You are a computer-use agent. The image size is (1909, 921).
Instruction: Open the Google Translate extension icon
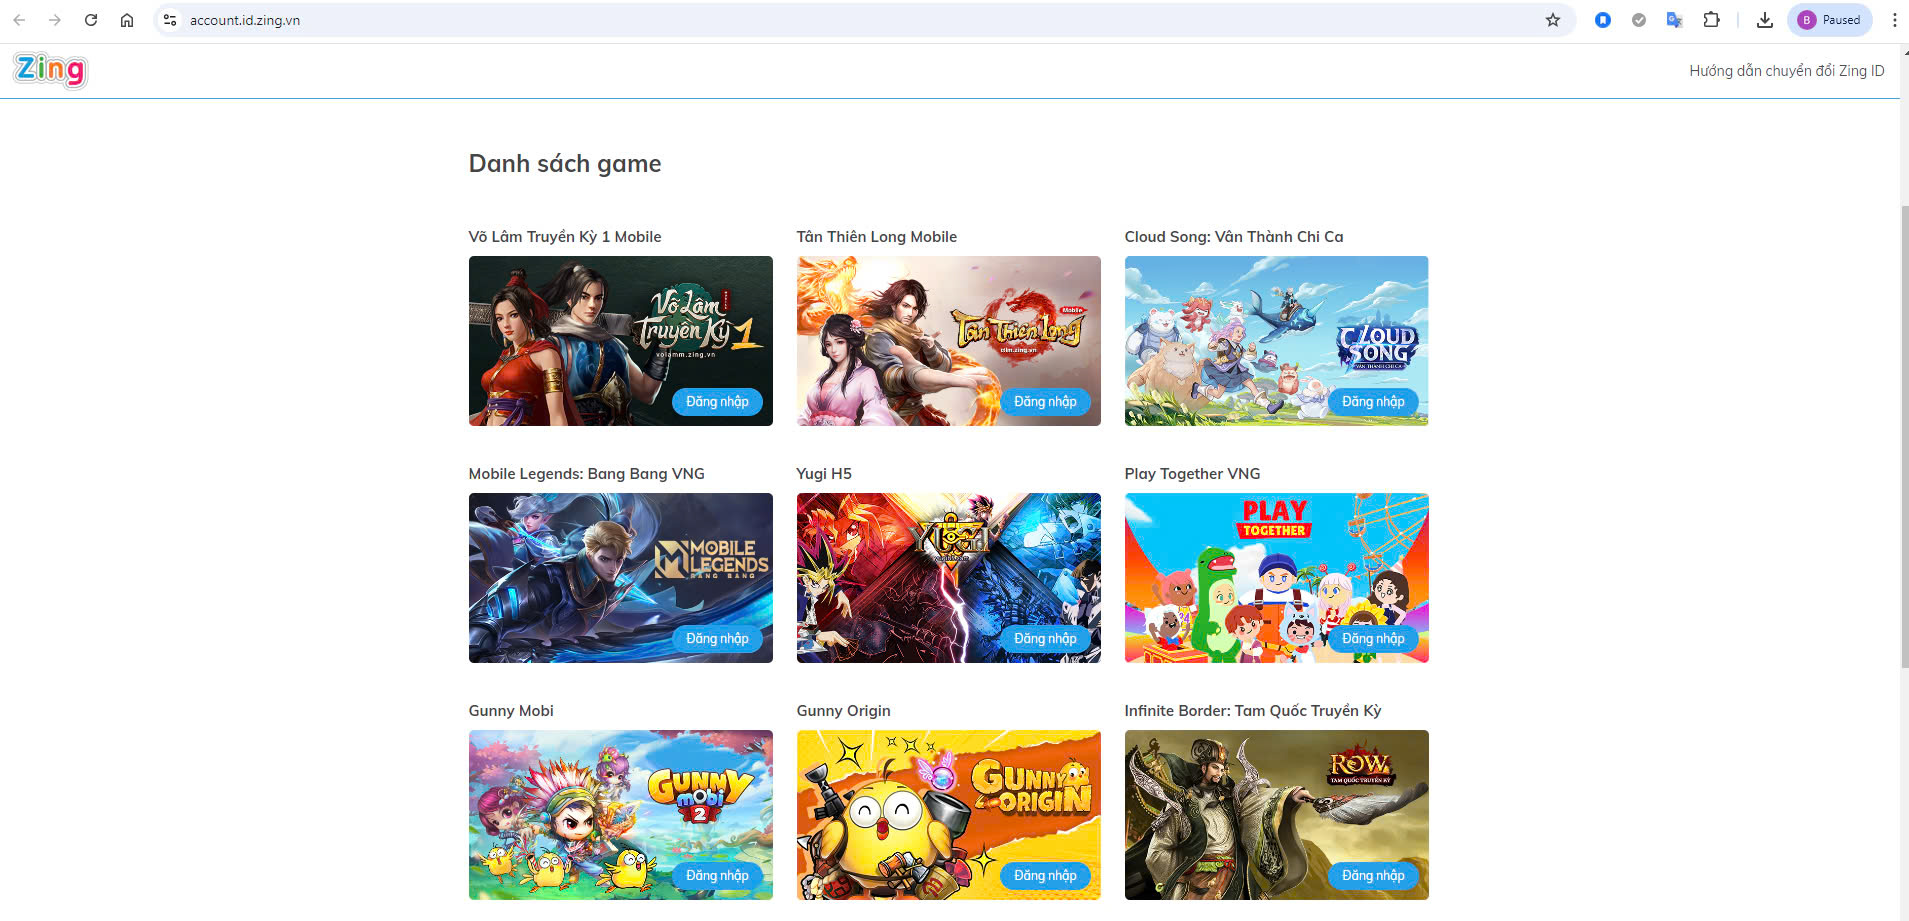click(1675, 20)
